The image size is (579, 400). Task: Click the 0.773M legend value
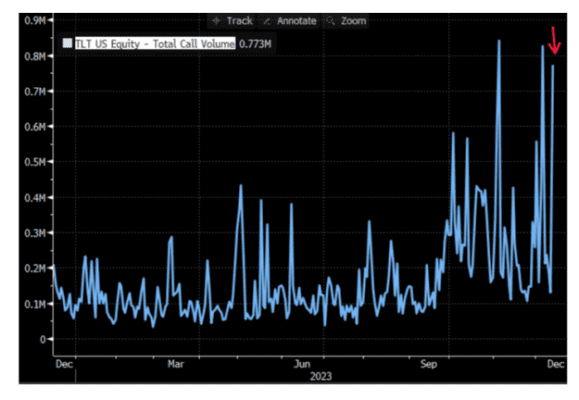coord(255,44)
